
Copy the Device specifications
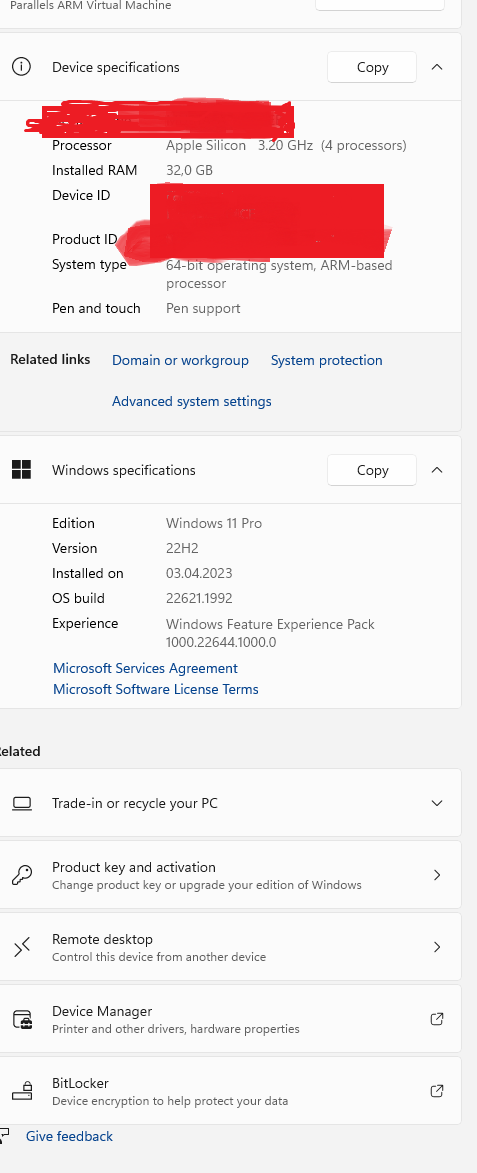click(372, 67)
